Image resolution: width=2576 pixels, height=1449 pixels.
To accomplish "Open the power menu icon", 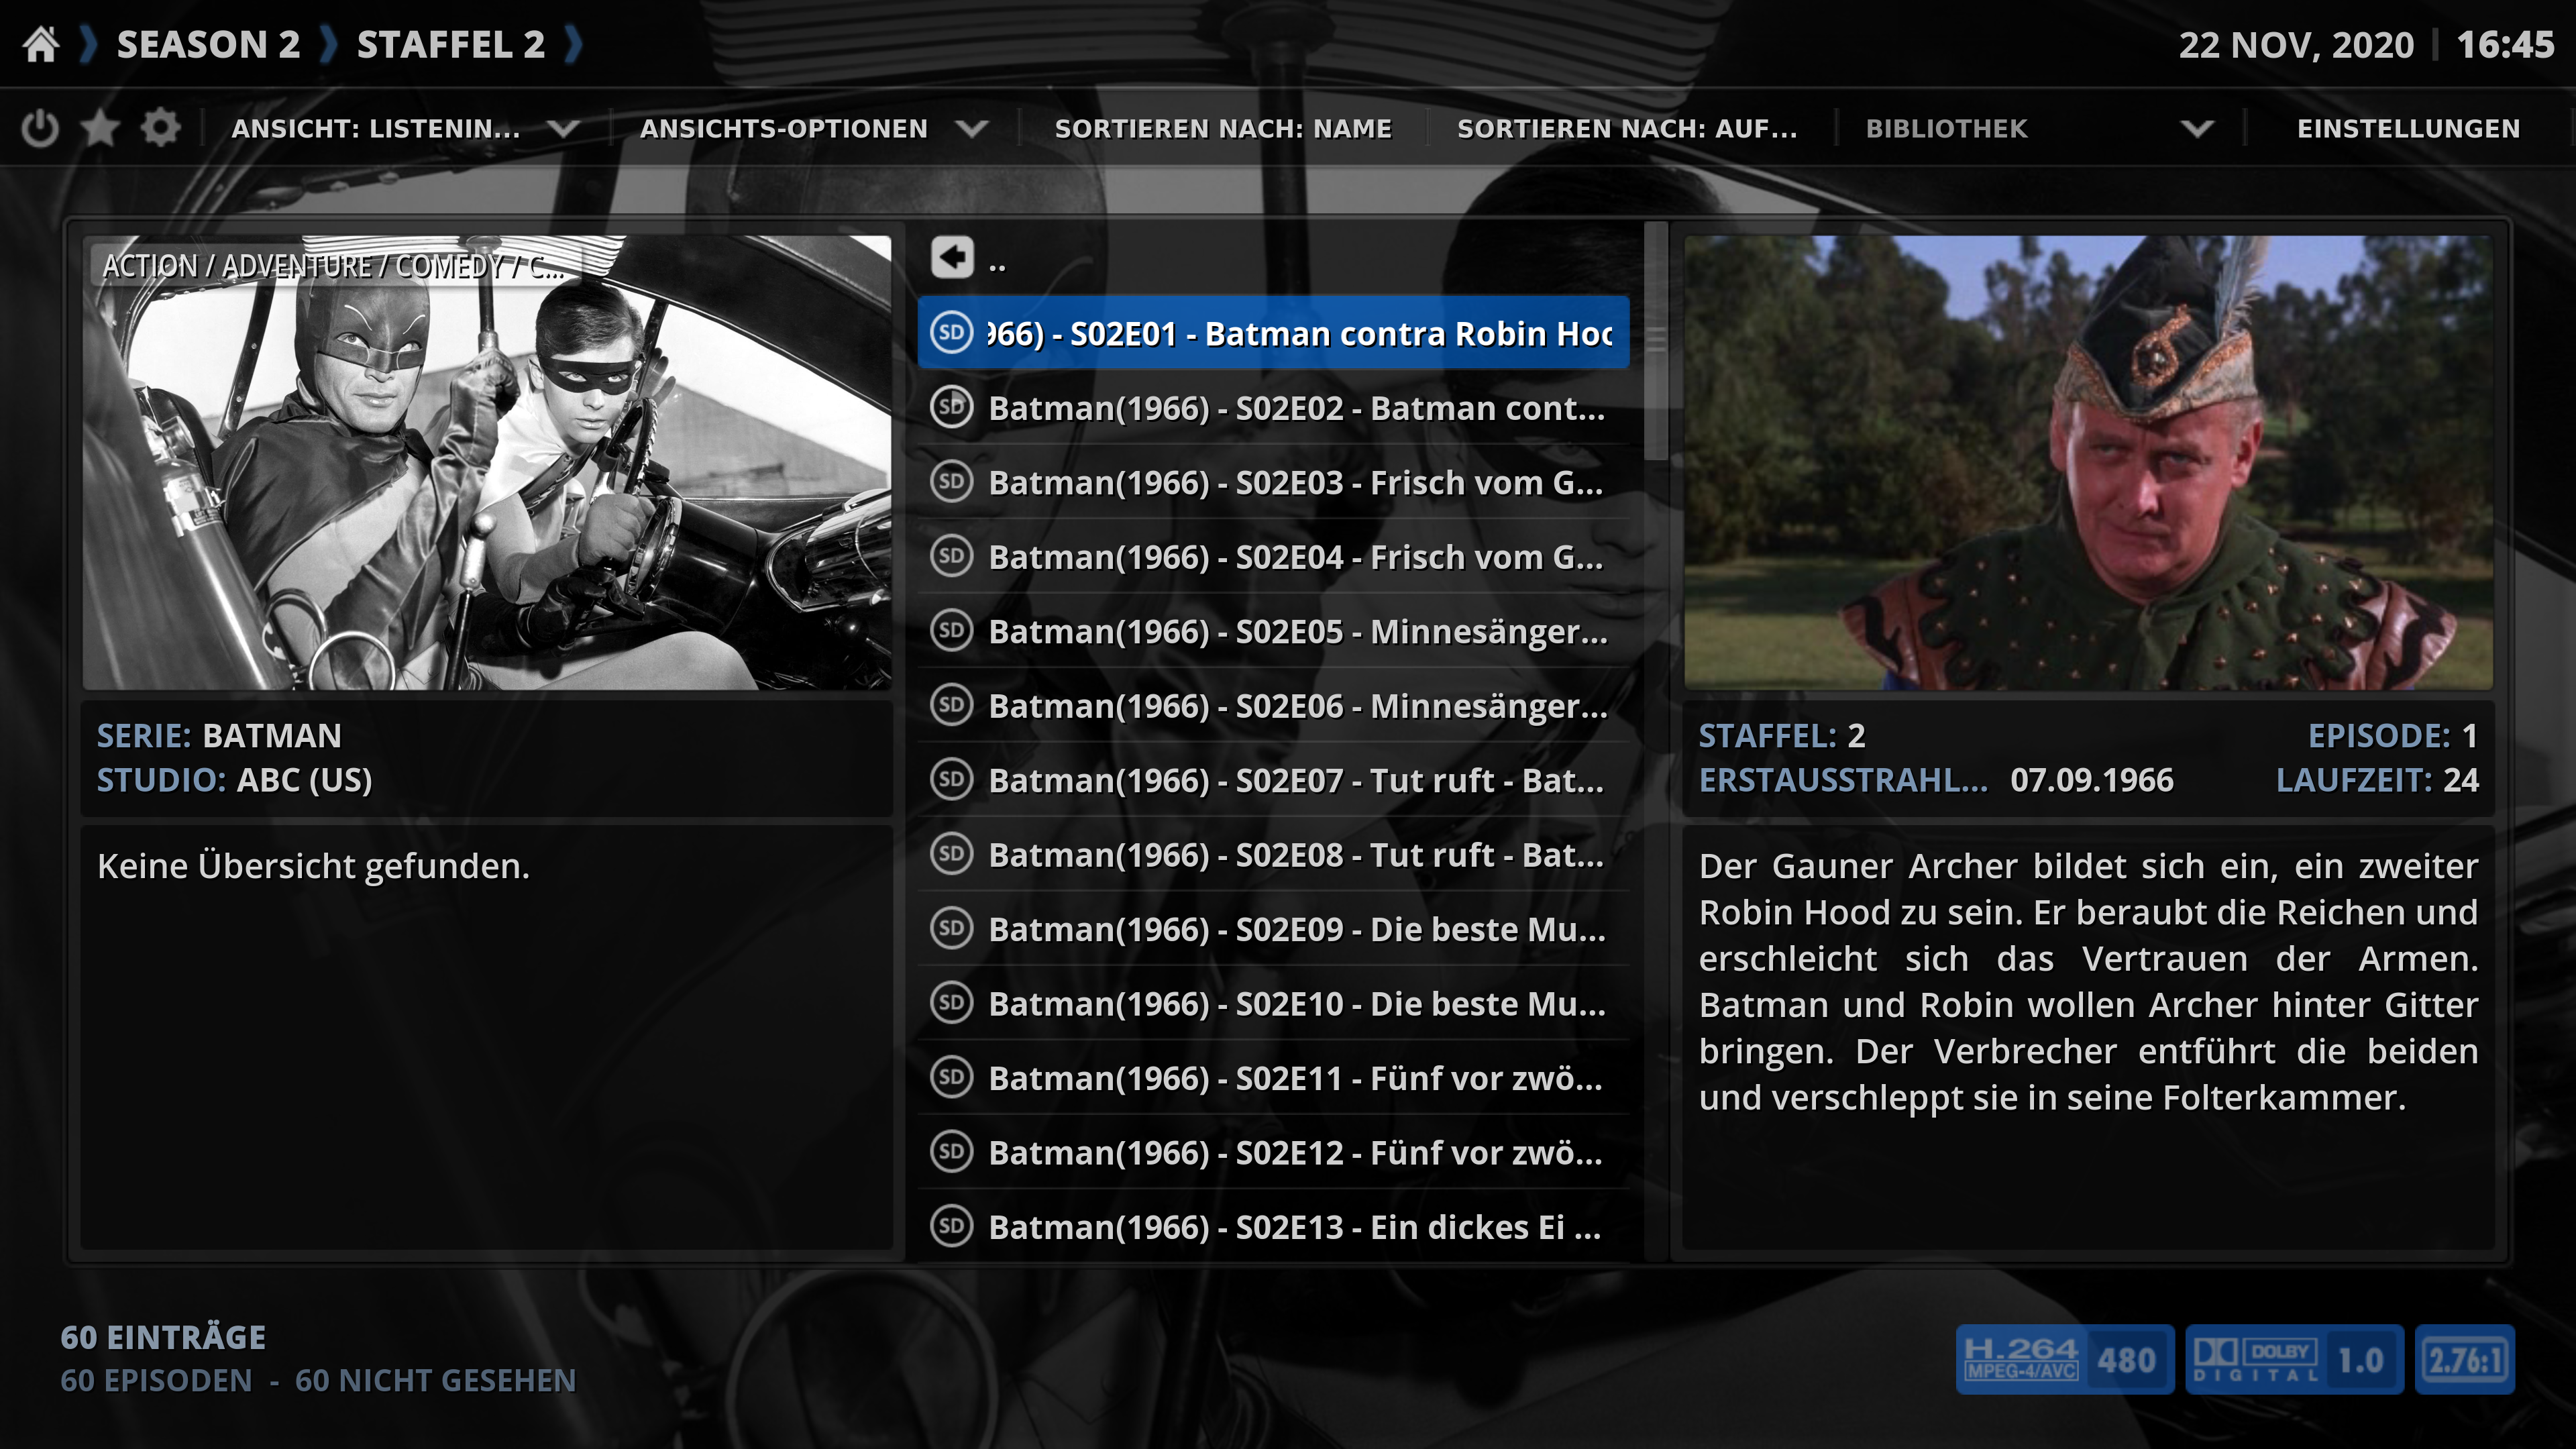I will (x=40, y=129).
